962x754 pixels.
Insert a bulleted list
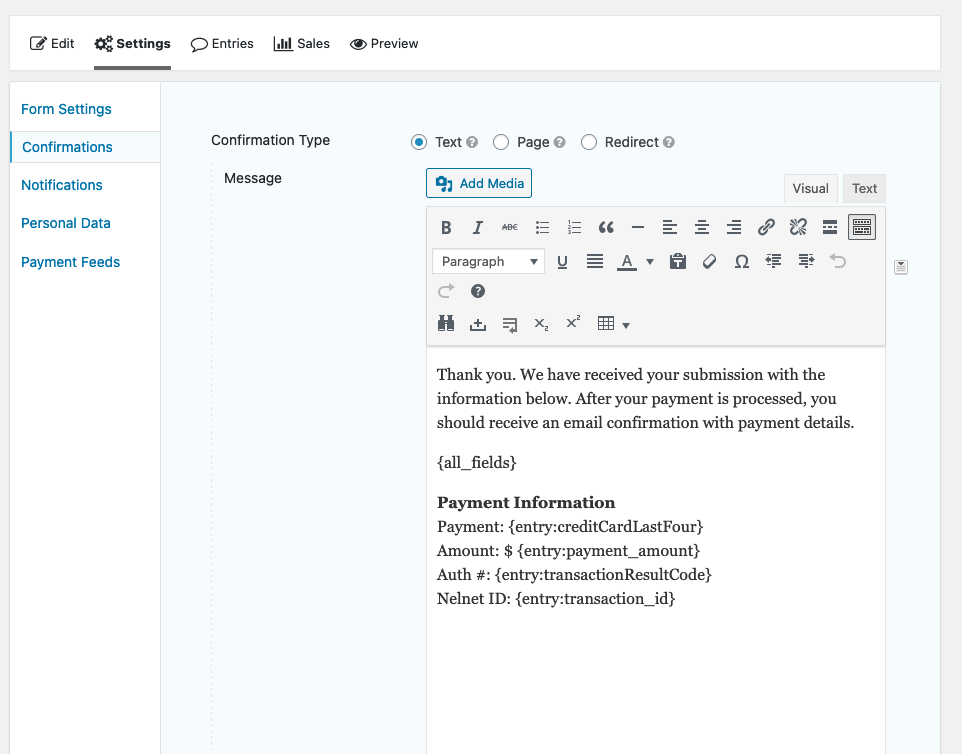click(x=542, y=228)
